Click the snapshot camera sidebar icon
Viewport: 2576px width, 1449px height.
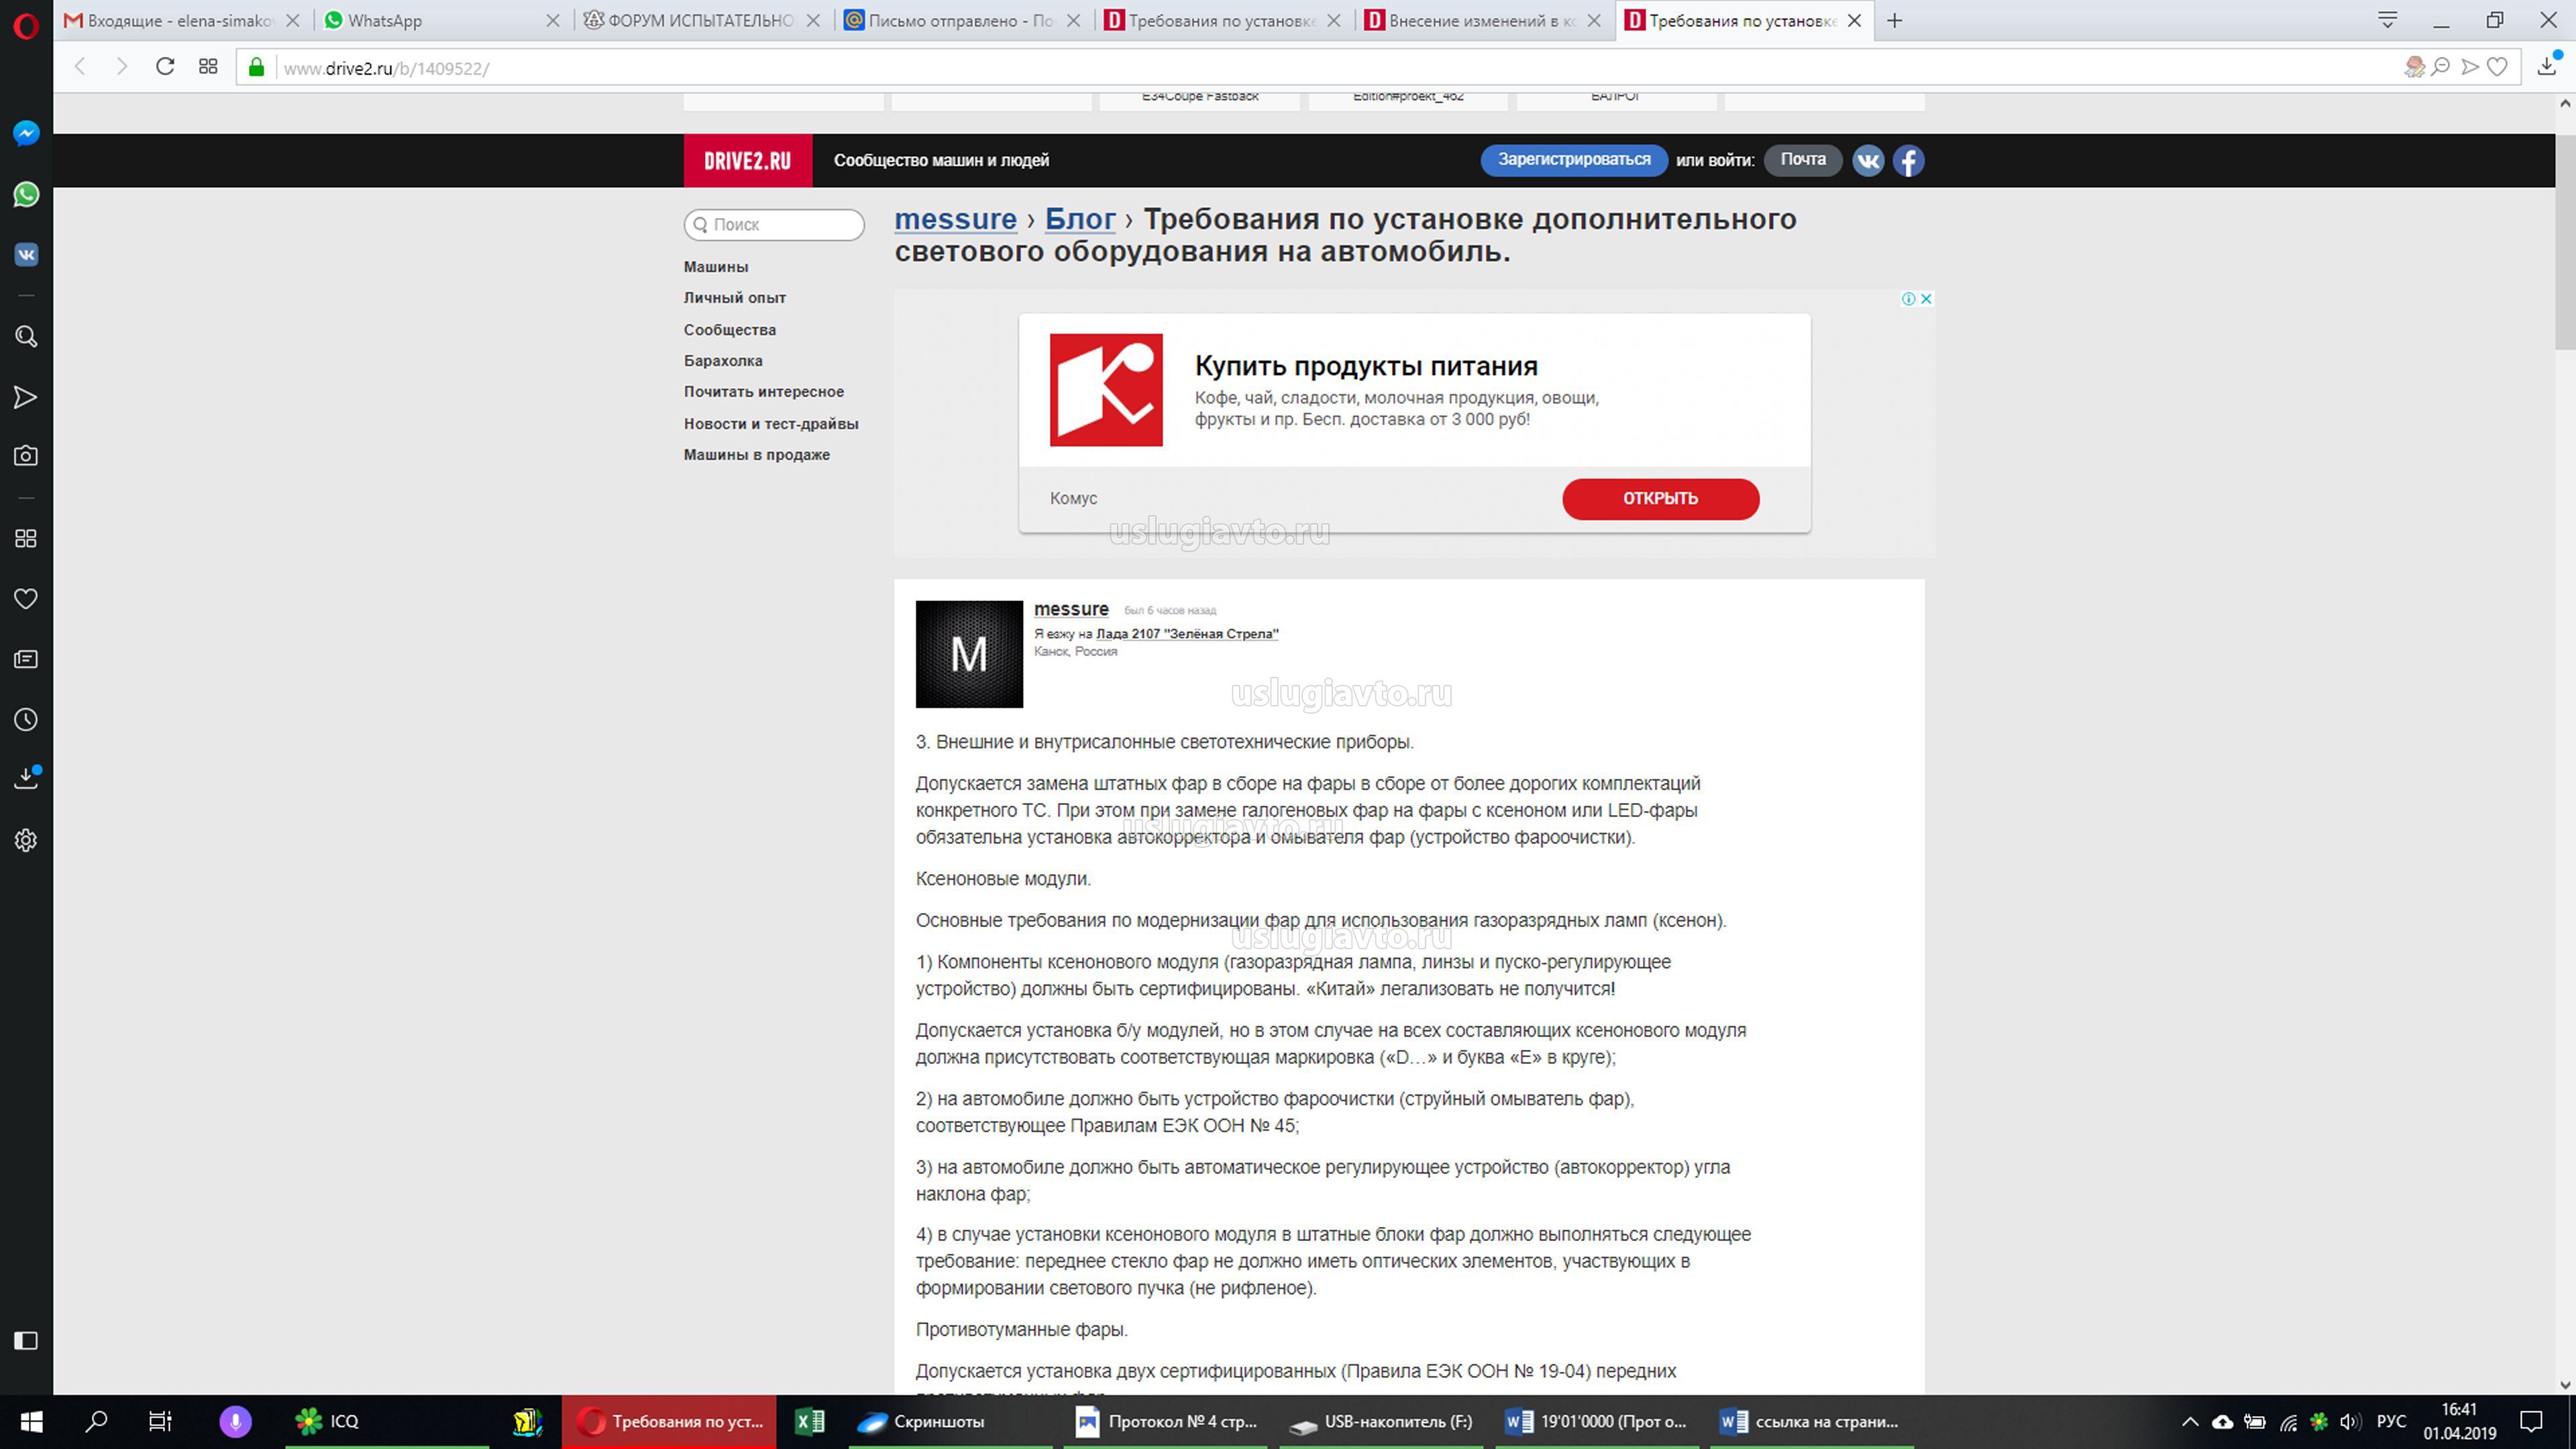26,456
